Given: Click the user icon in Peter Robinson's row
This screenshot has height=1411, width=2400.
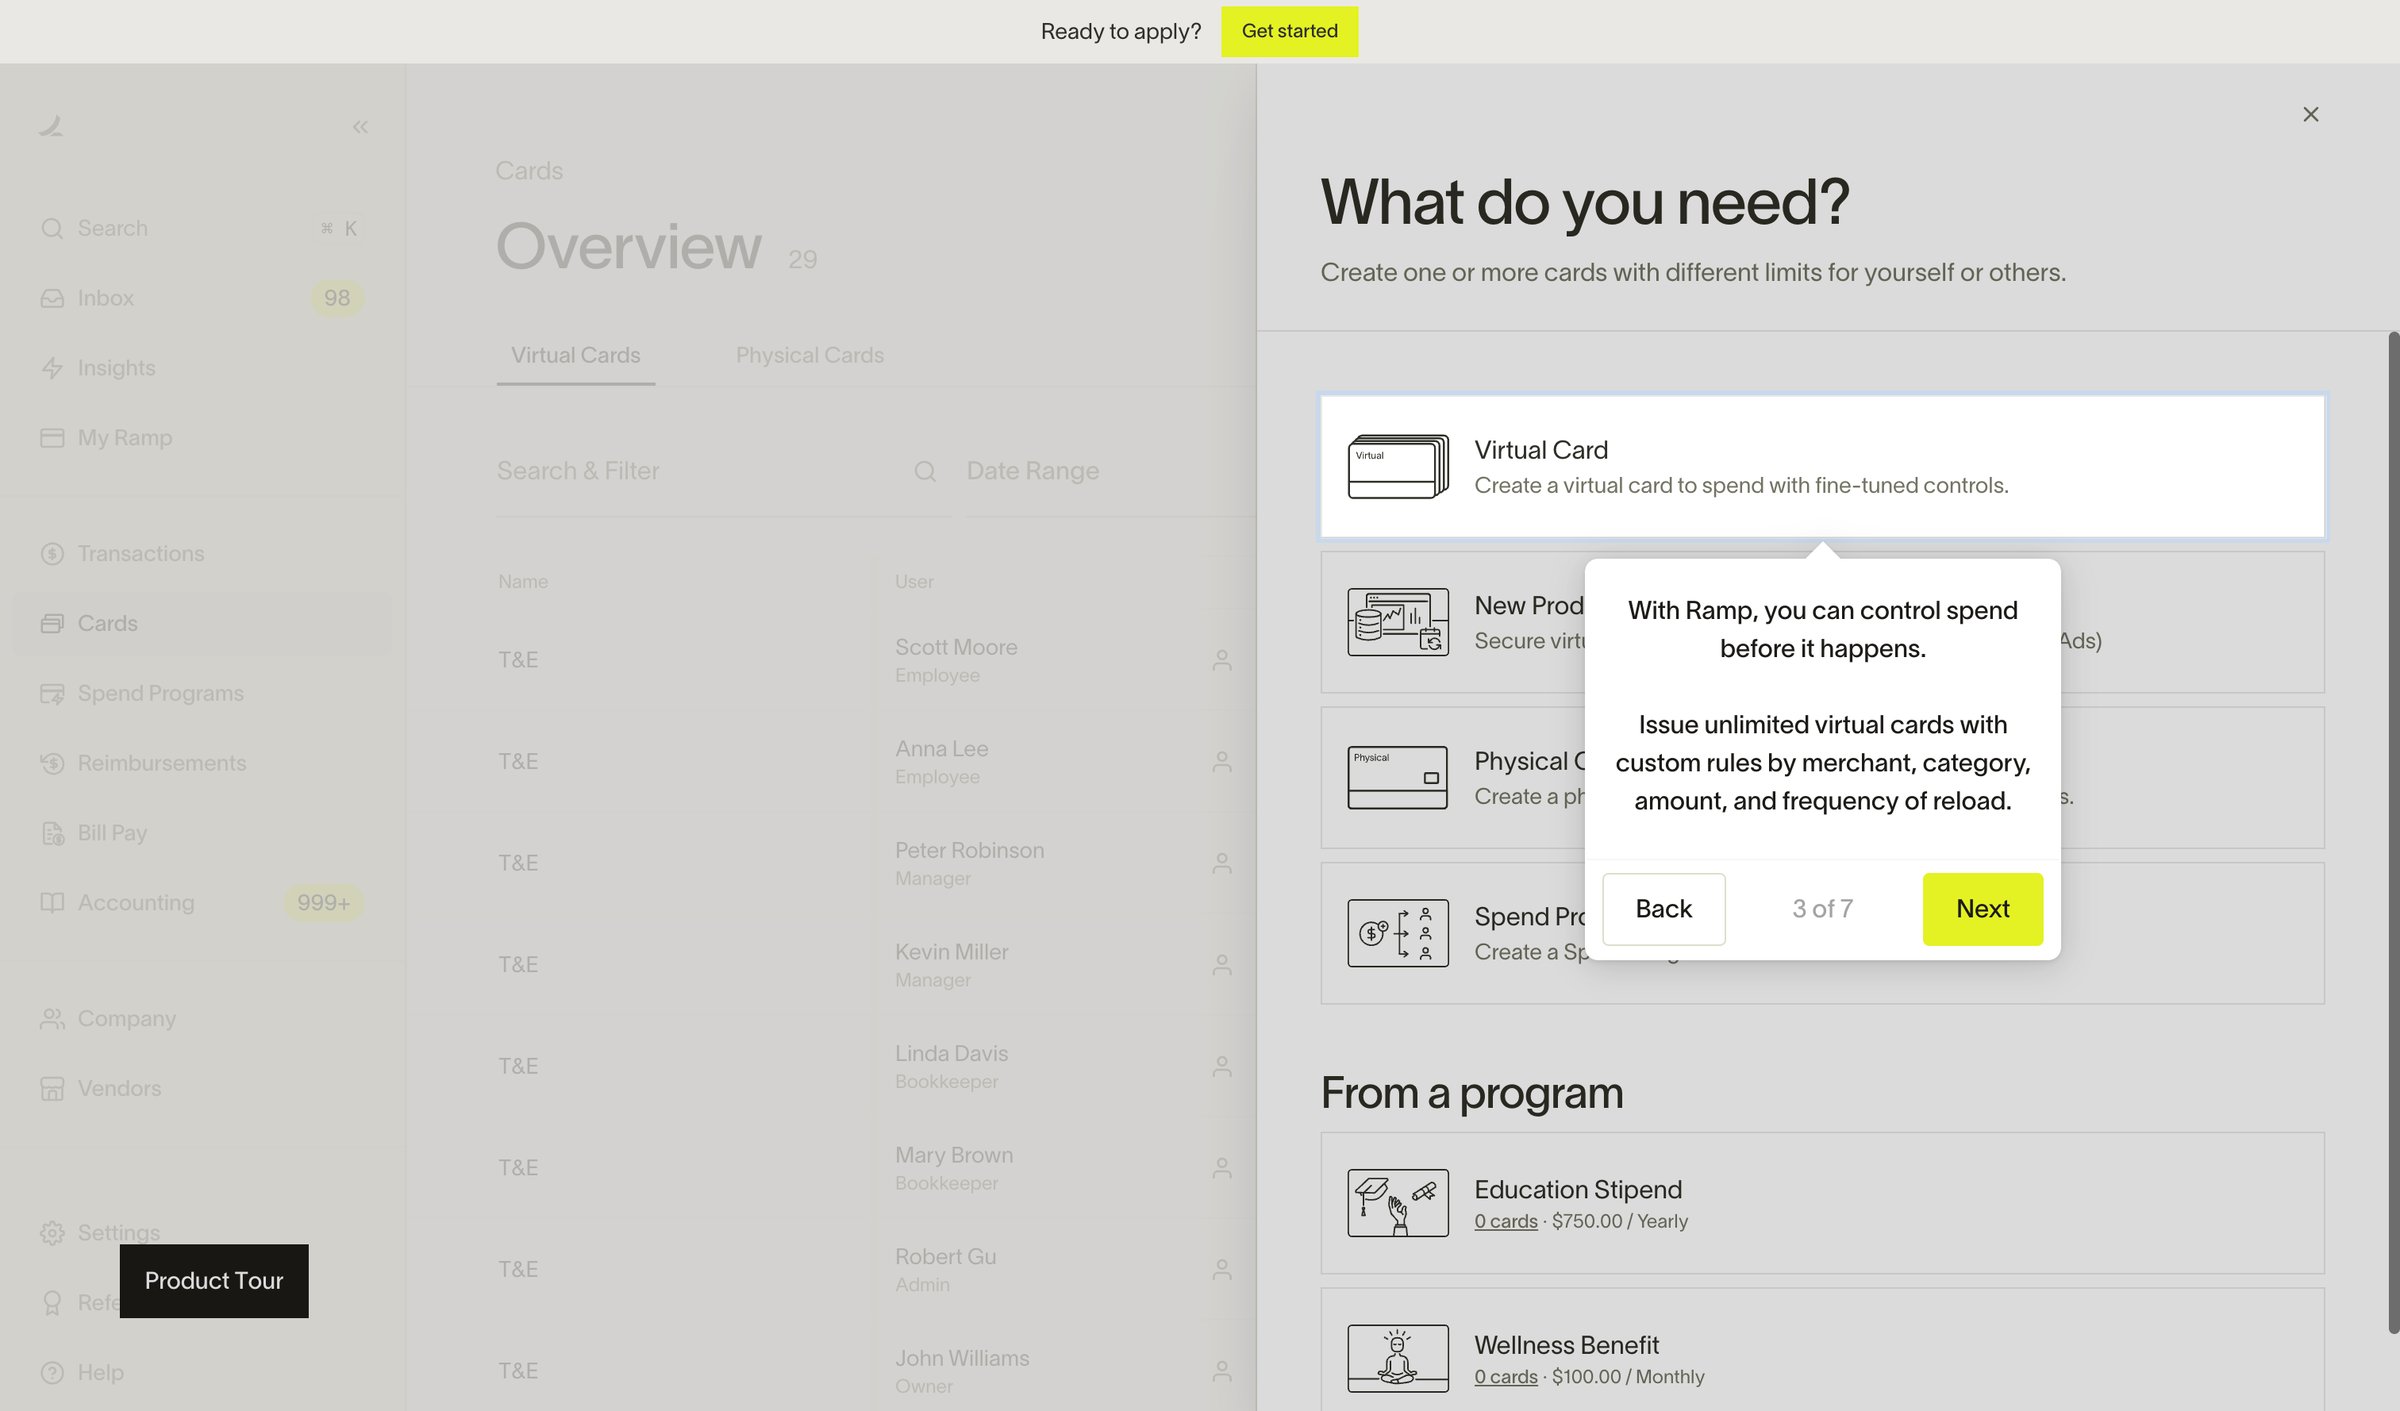Looking at the screenshot, I should pyautogui.click(x=1222, y=863).
